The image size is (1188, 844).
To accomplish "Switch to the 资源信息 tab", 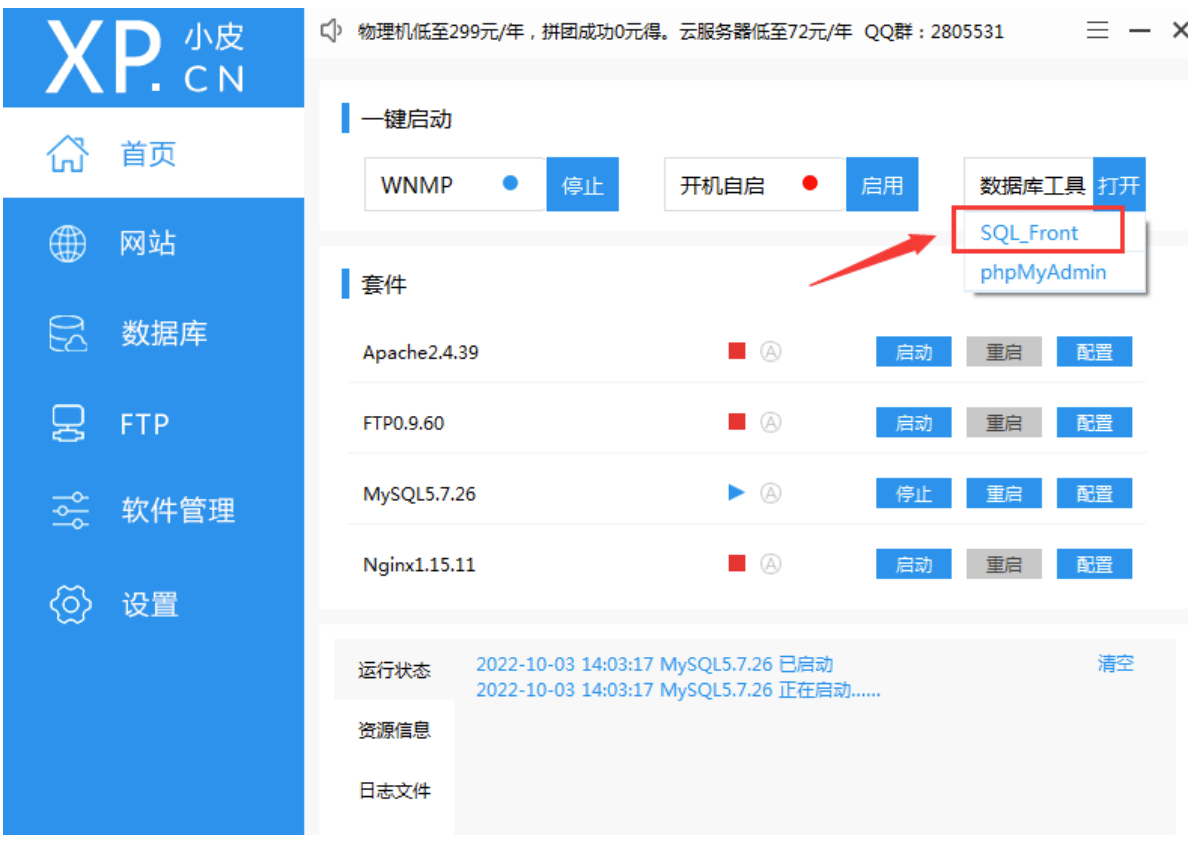I will [394, 730].
